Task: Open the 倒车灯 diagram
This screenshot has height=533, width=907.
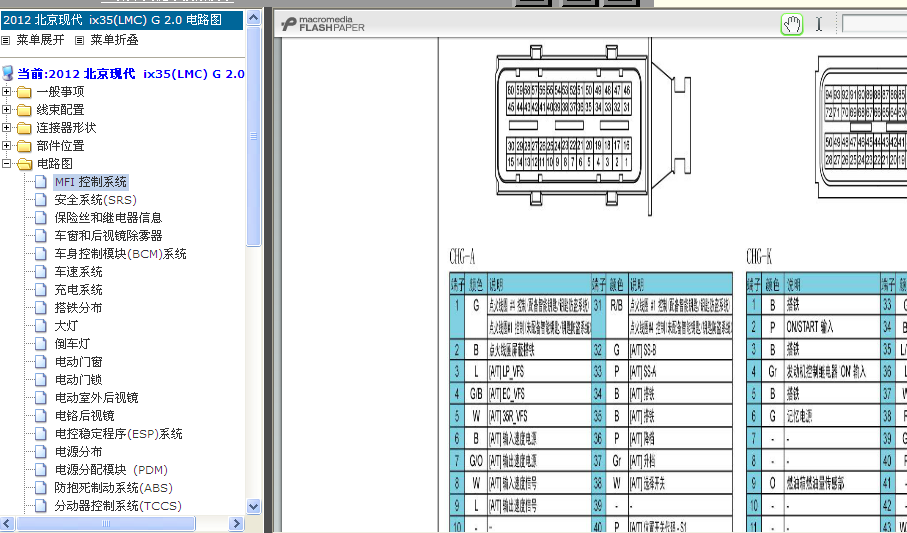Action: point(72,344)
